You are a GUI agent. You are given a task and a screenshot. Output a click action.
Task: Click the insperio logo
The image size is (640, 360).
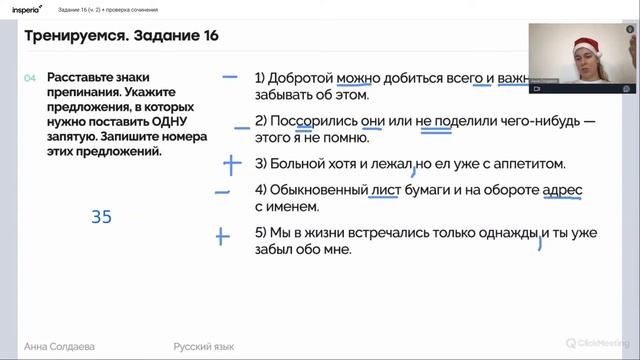[27, 9]
